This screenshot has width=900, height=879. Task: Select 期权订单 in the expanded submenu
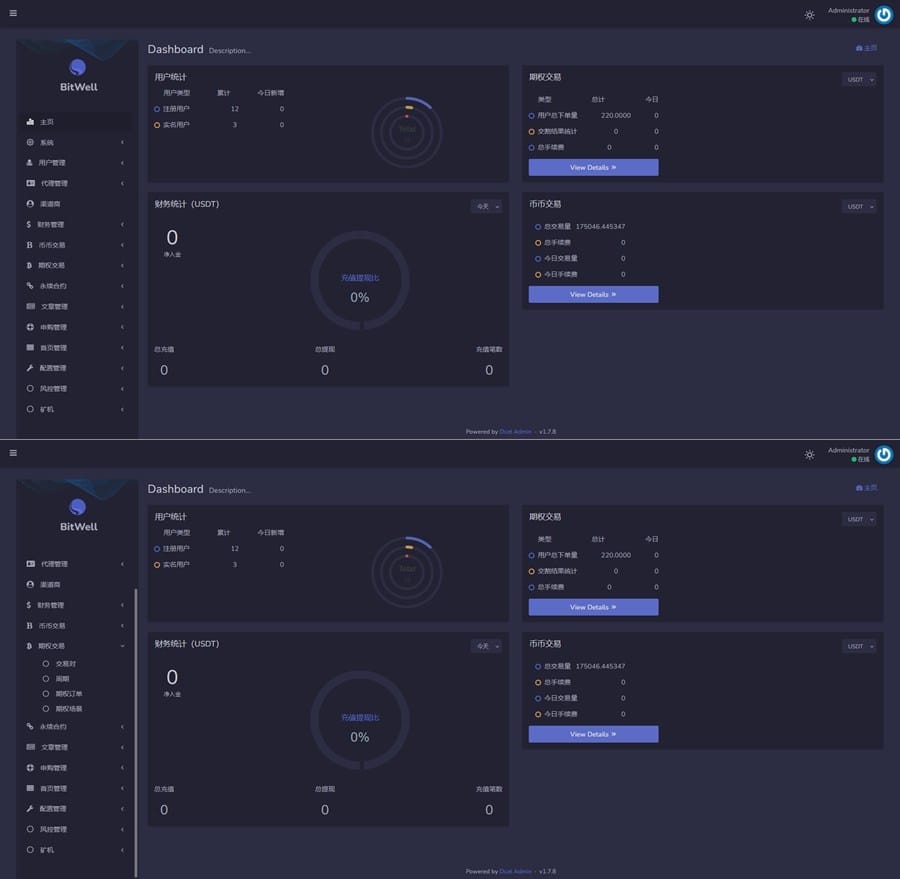[x=65, y=693]
